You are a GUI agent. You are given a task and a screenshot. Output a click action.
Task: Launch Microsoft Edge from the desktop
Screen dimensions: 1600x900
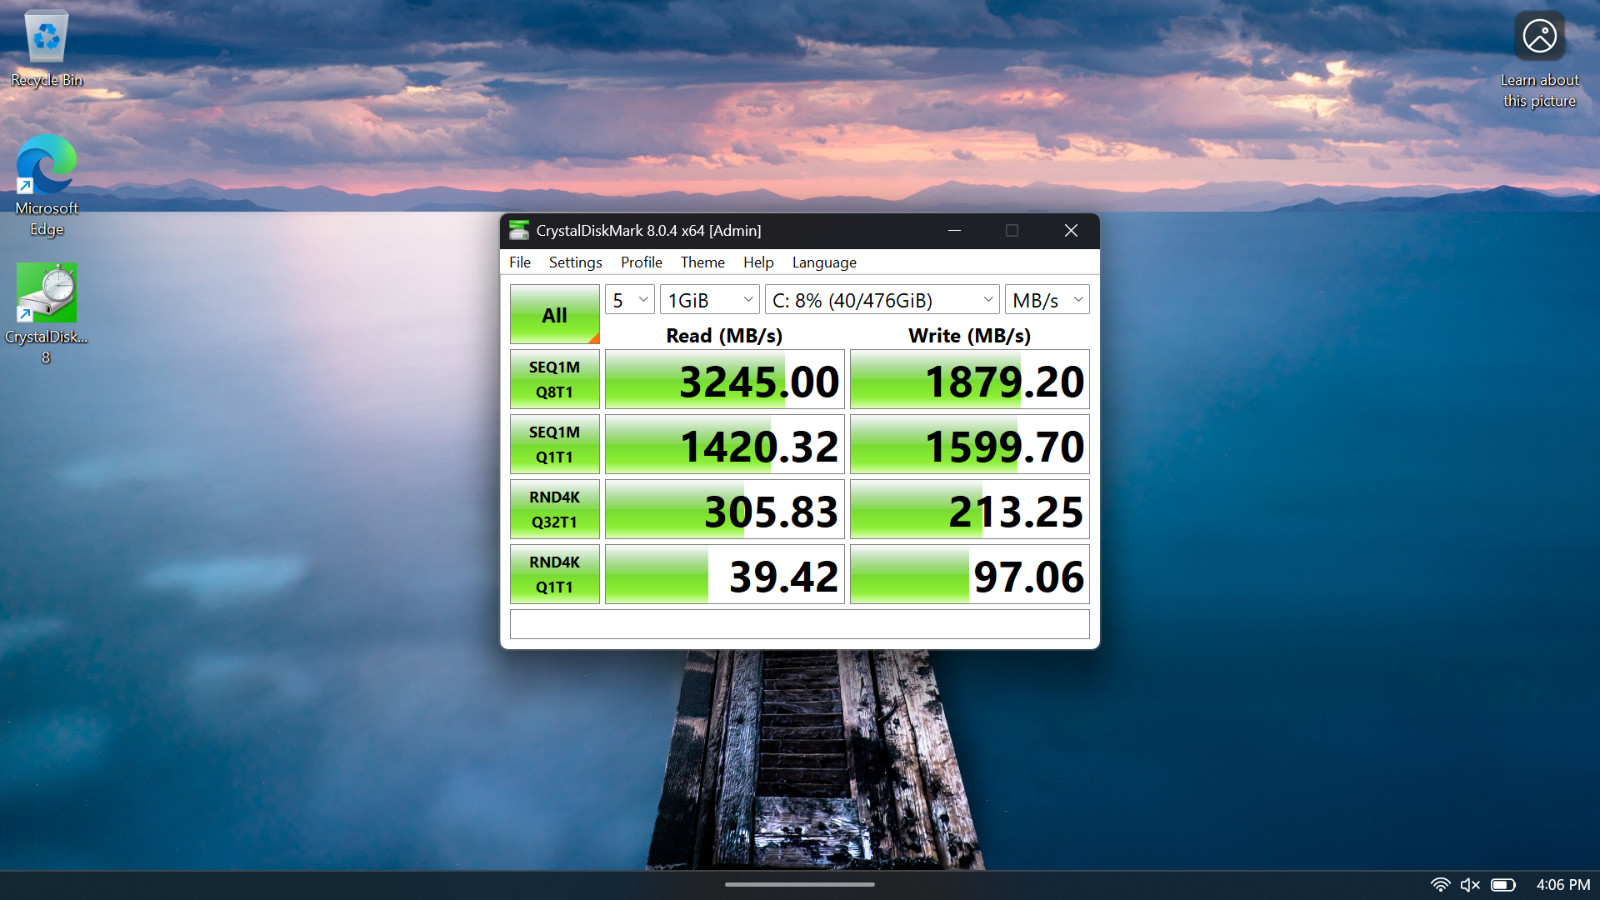coord(46,185)
